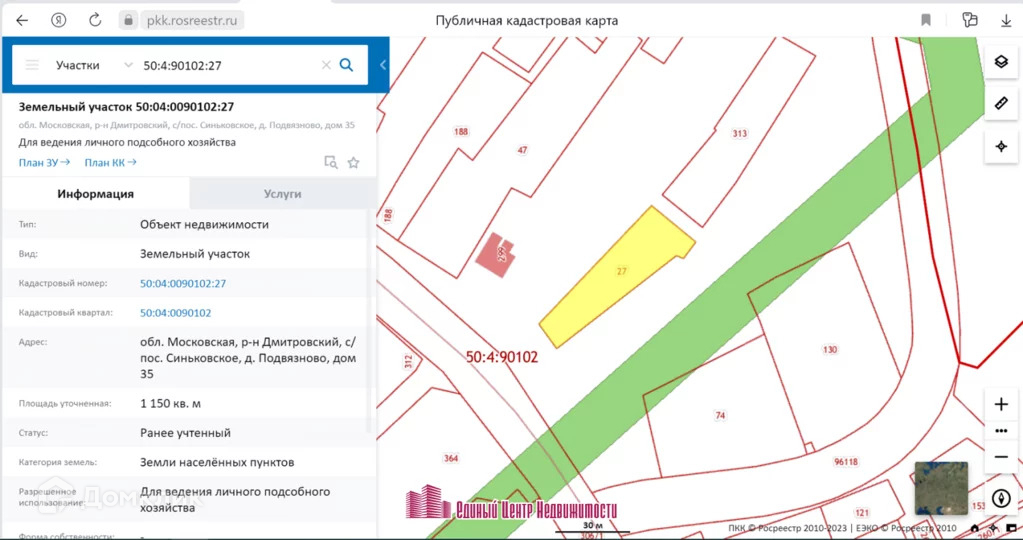Screen dimensions: 1023x540
Task: Click the status value Ранее учтенный
Action: click(x=185, y=433)
